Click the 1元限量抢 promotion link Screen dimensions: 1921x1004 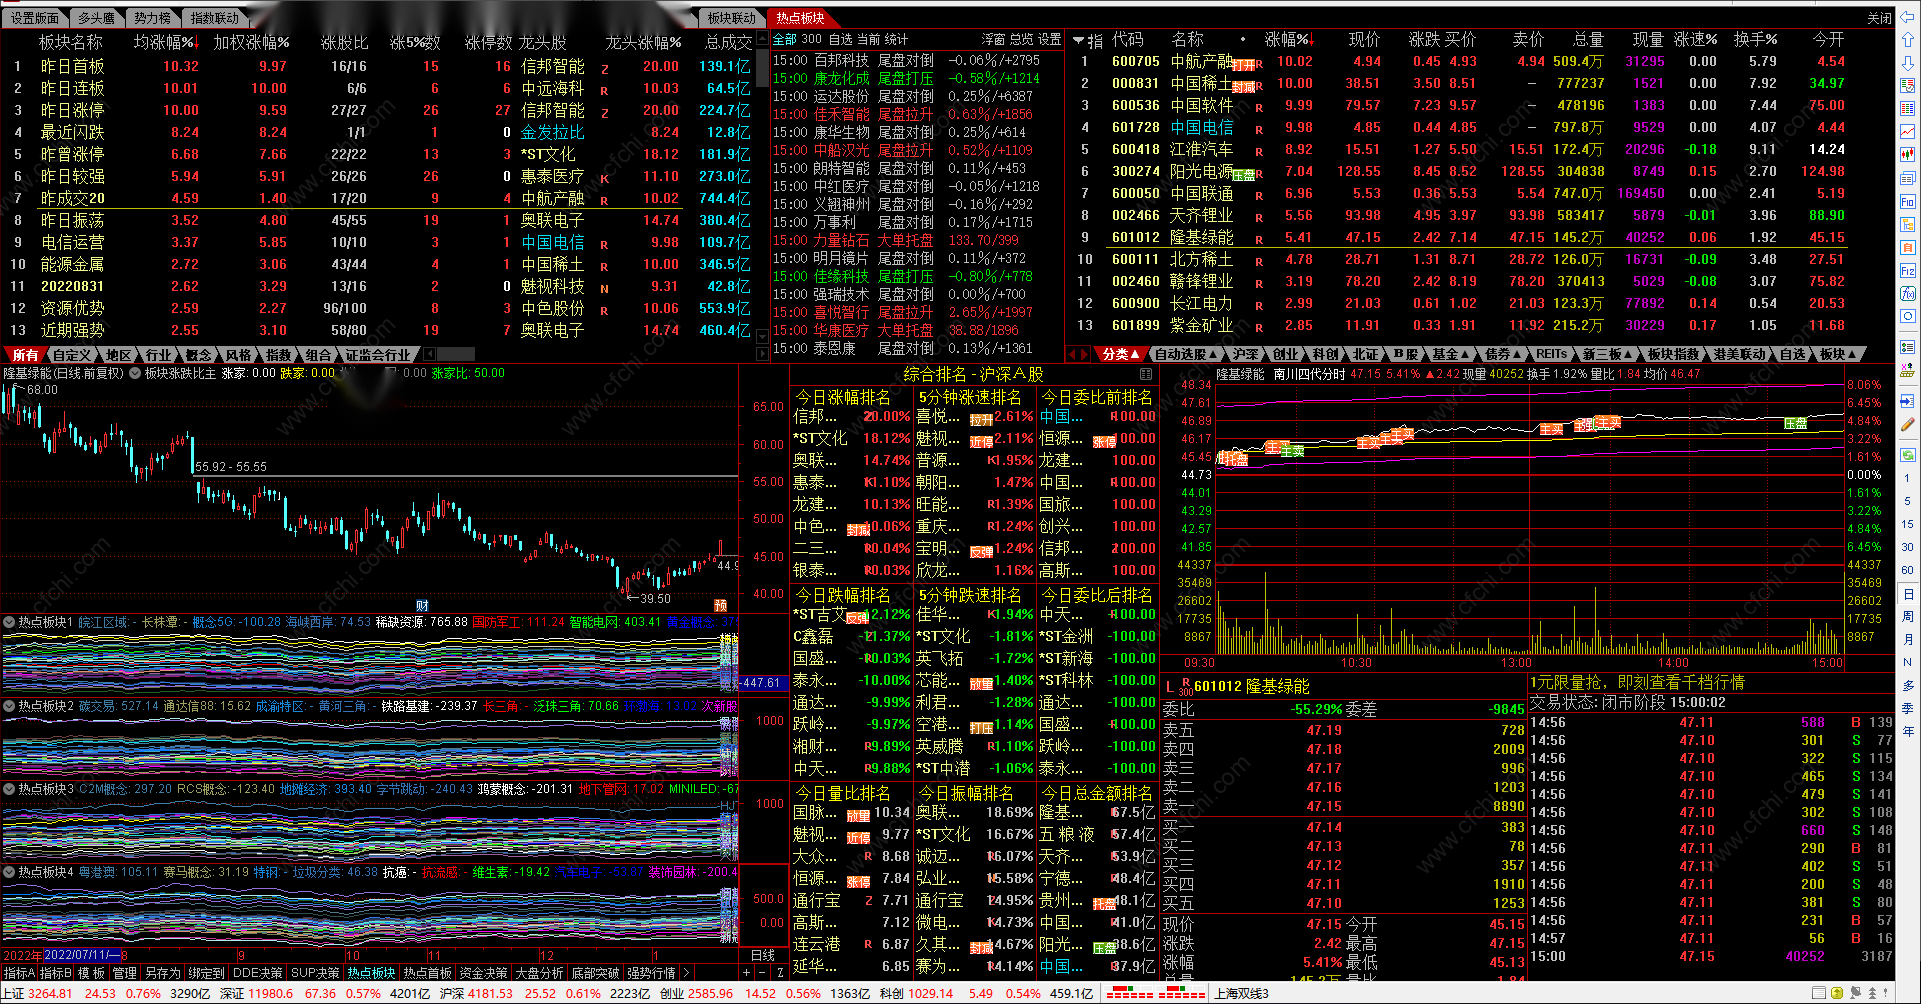pyautogui.click(x=1636, y=682)
